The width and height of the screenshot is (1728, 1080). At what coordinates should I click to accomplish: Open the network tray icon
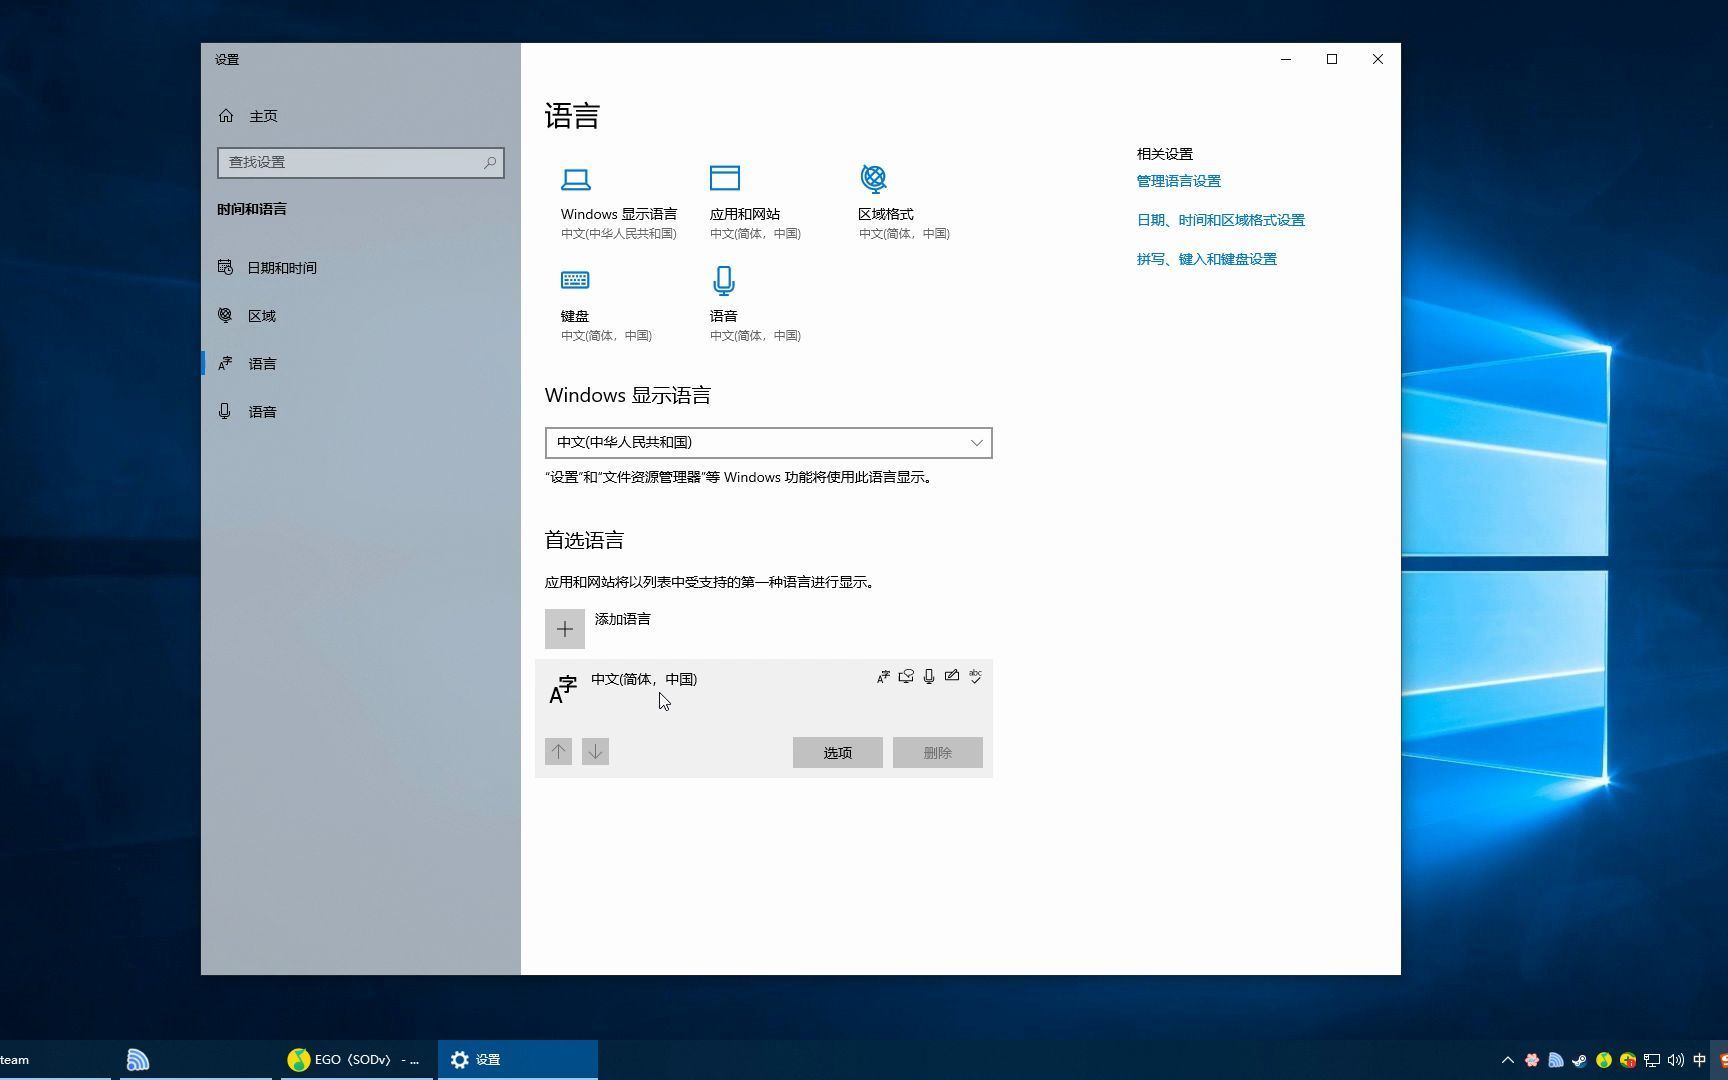click(1652, 1060)
